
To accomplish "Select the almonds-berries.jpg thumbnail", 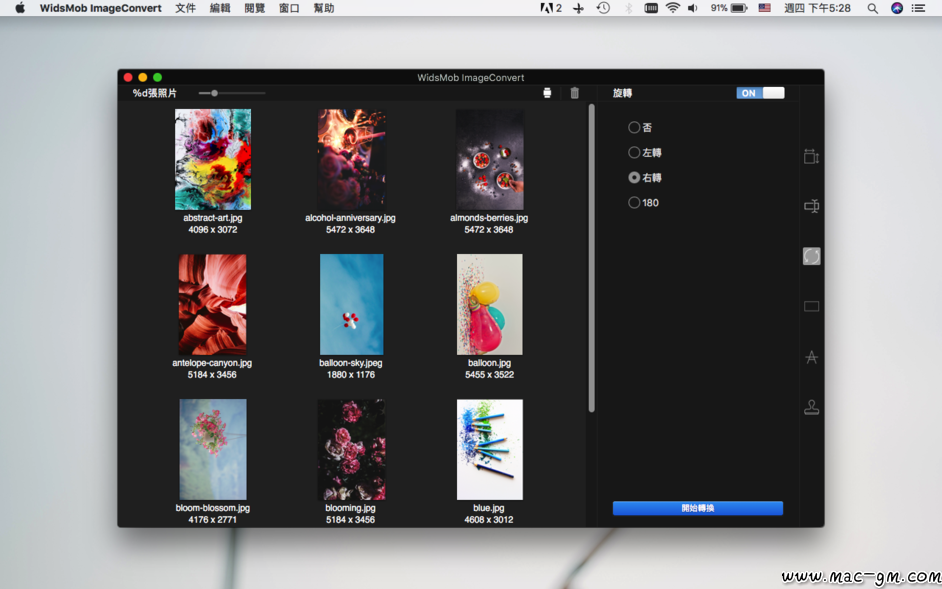I will pos(489,159).
